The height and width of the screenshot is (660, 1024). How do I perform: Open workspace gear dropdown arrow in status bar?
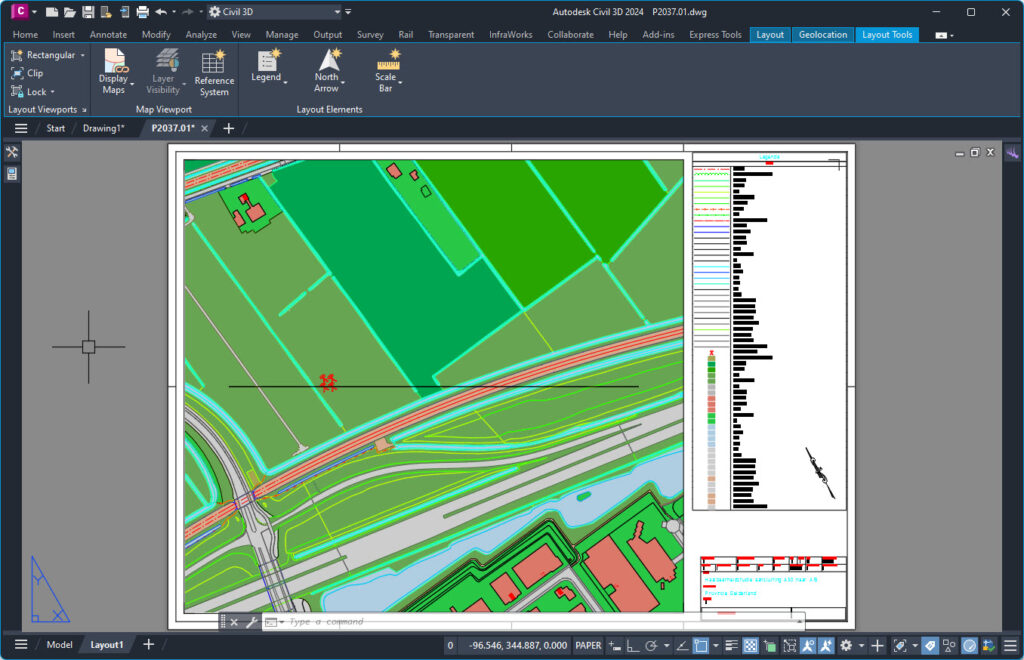[x=861, y=646]
